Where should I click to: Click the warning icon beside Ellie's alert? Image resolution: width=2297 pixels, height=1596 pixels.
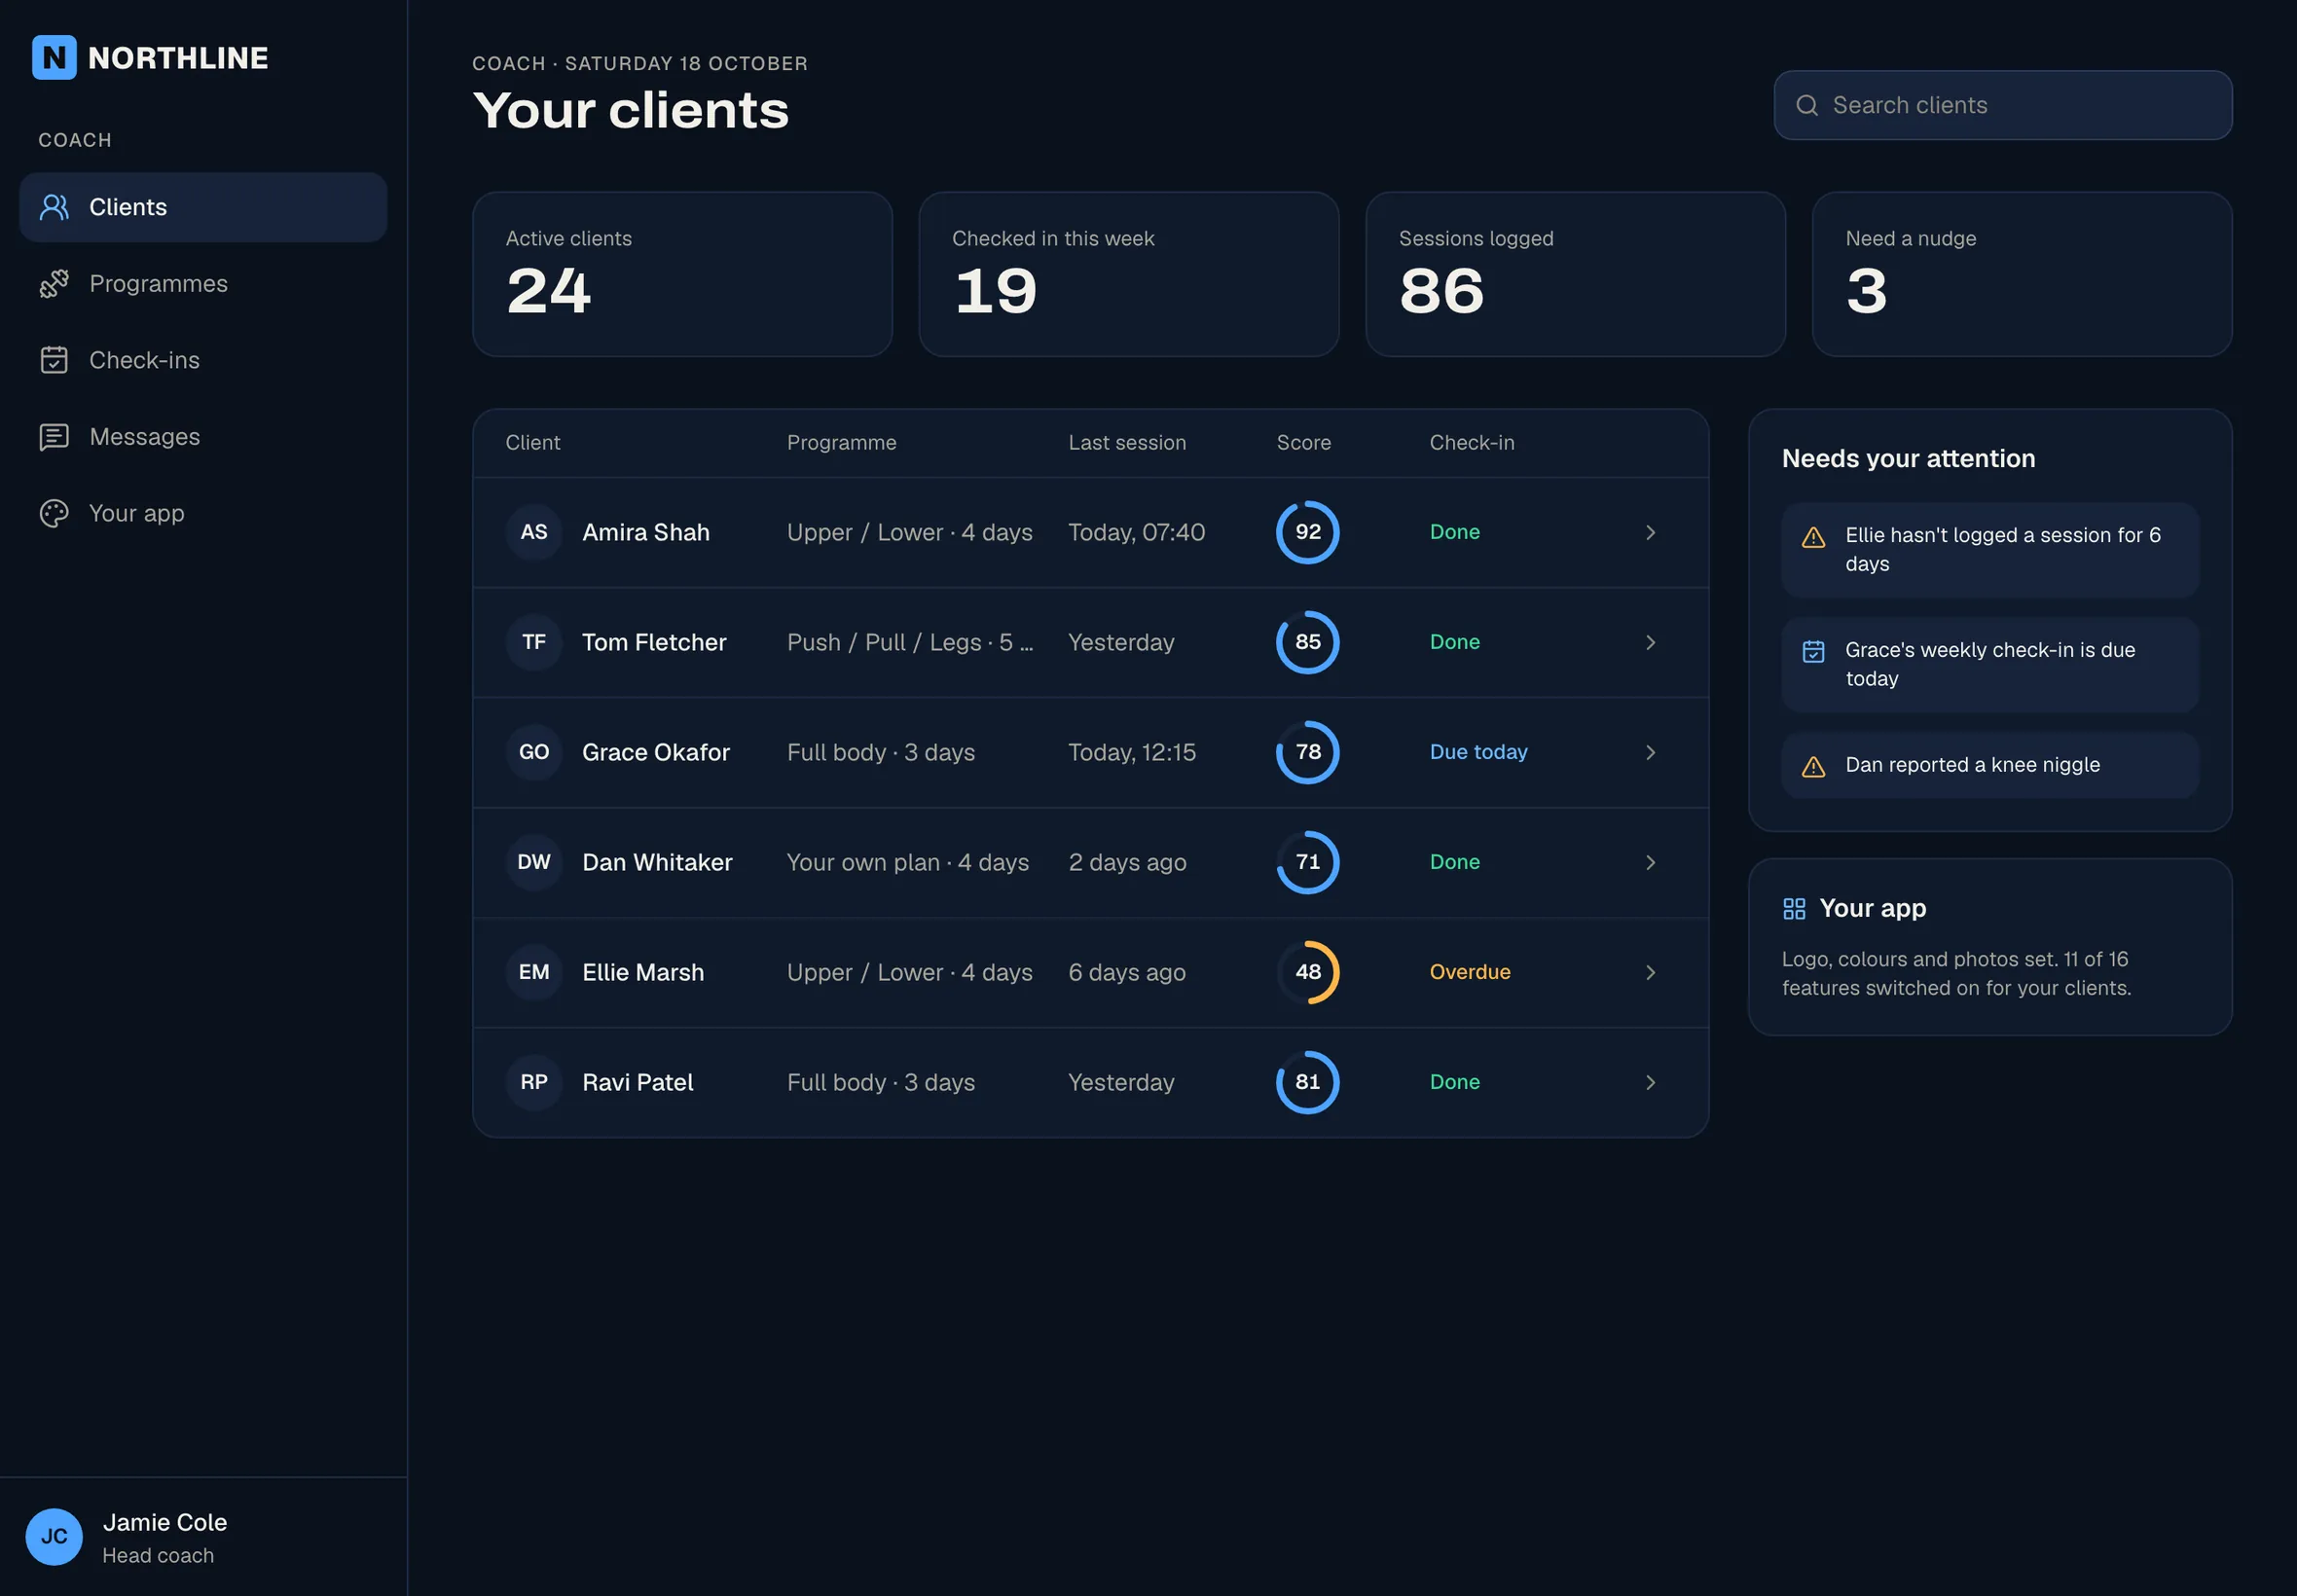[x=1814, y=538]
